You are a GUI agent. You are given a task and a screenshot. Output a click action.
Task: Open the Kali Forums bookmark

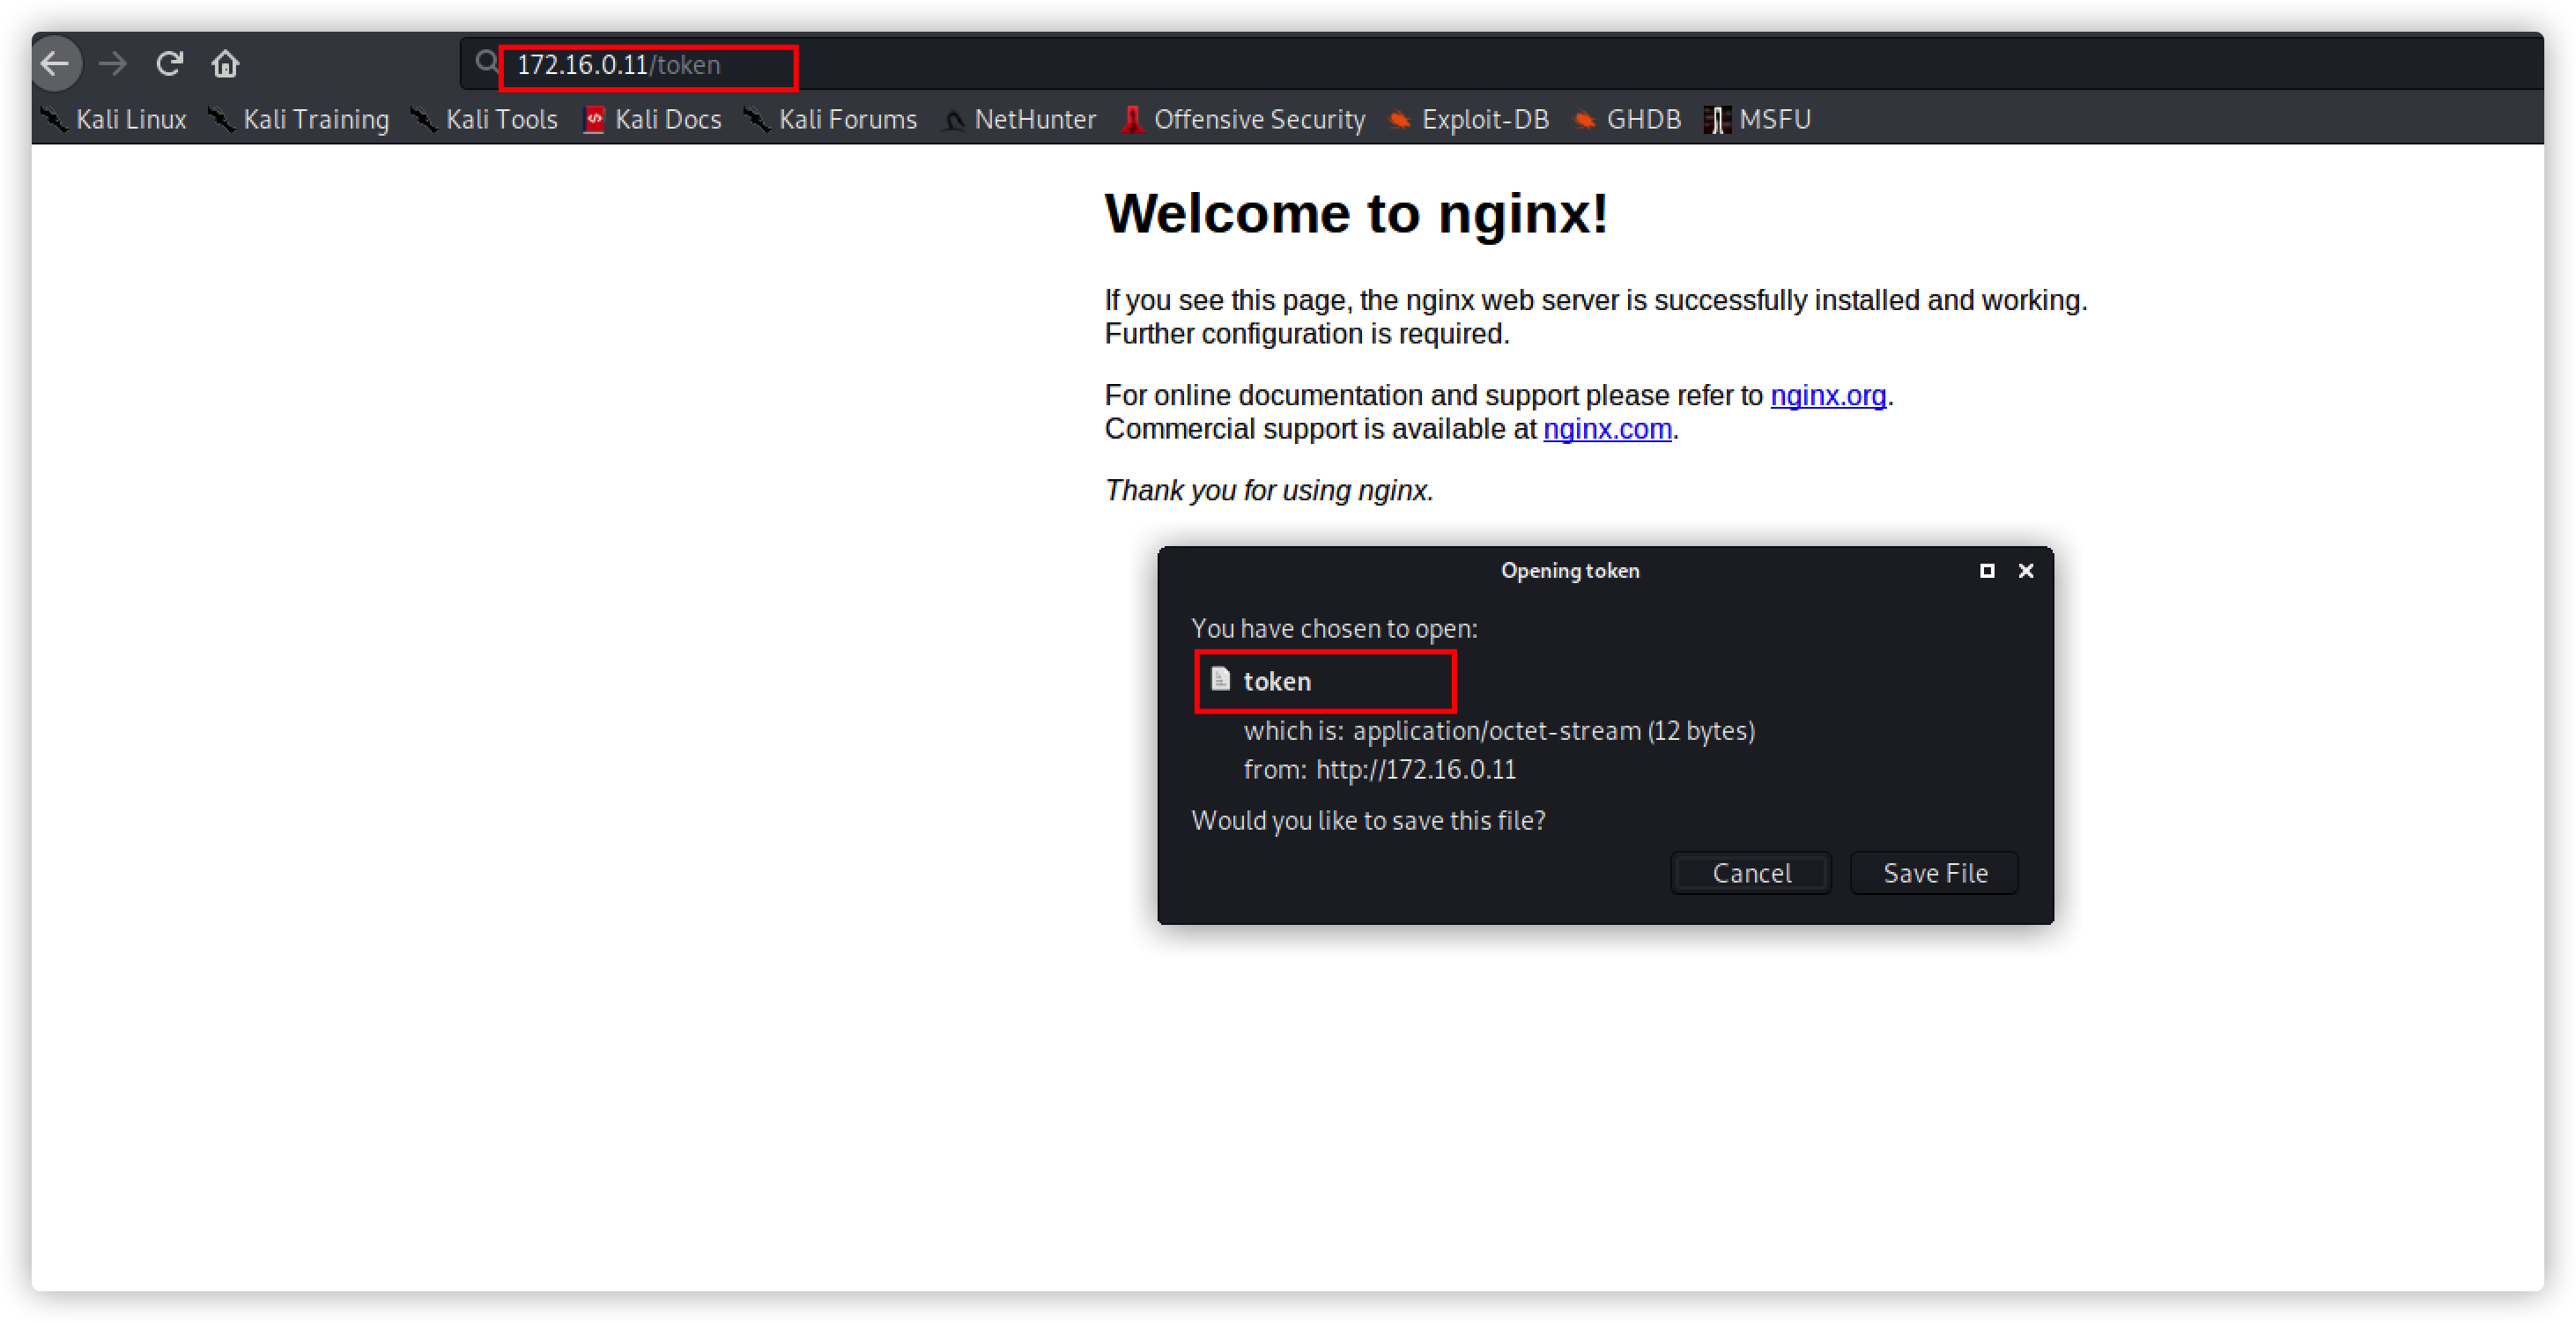pyautogui.click(x=830, y=119)
